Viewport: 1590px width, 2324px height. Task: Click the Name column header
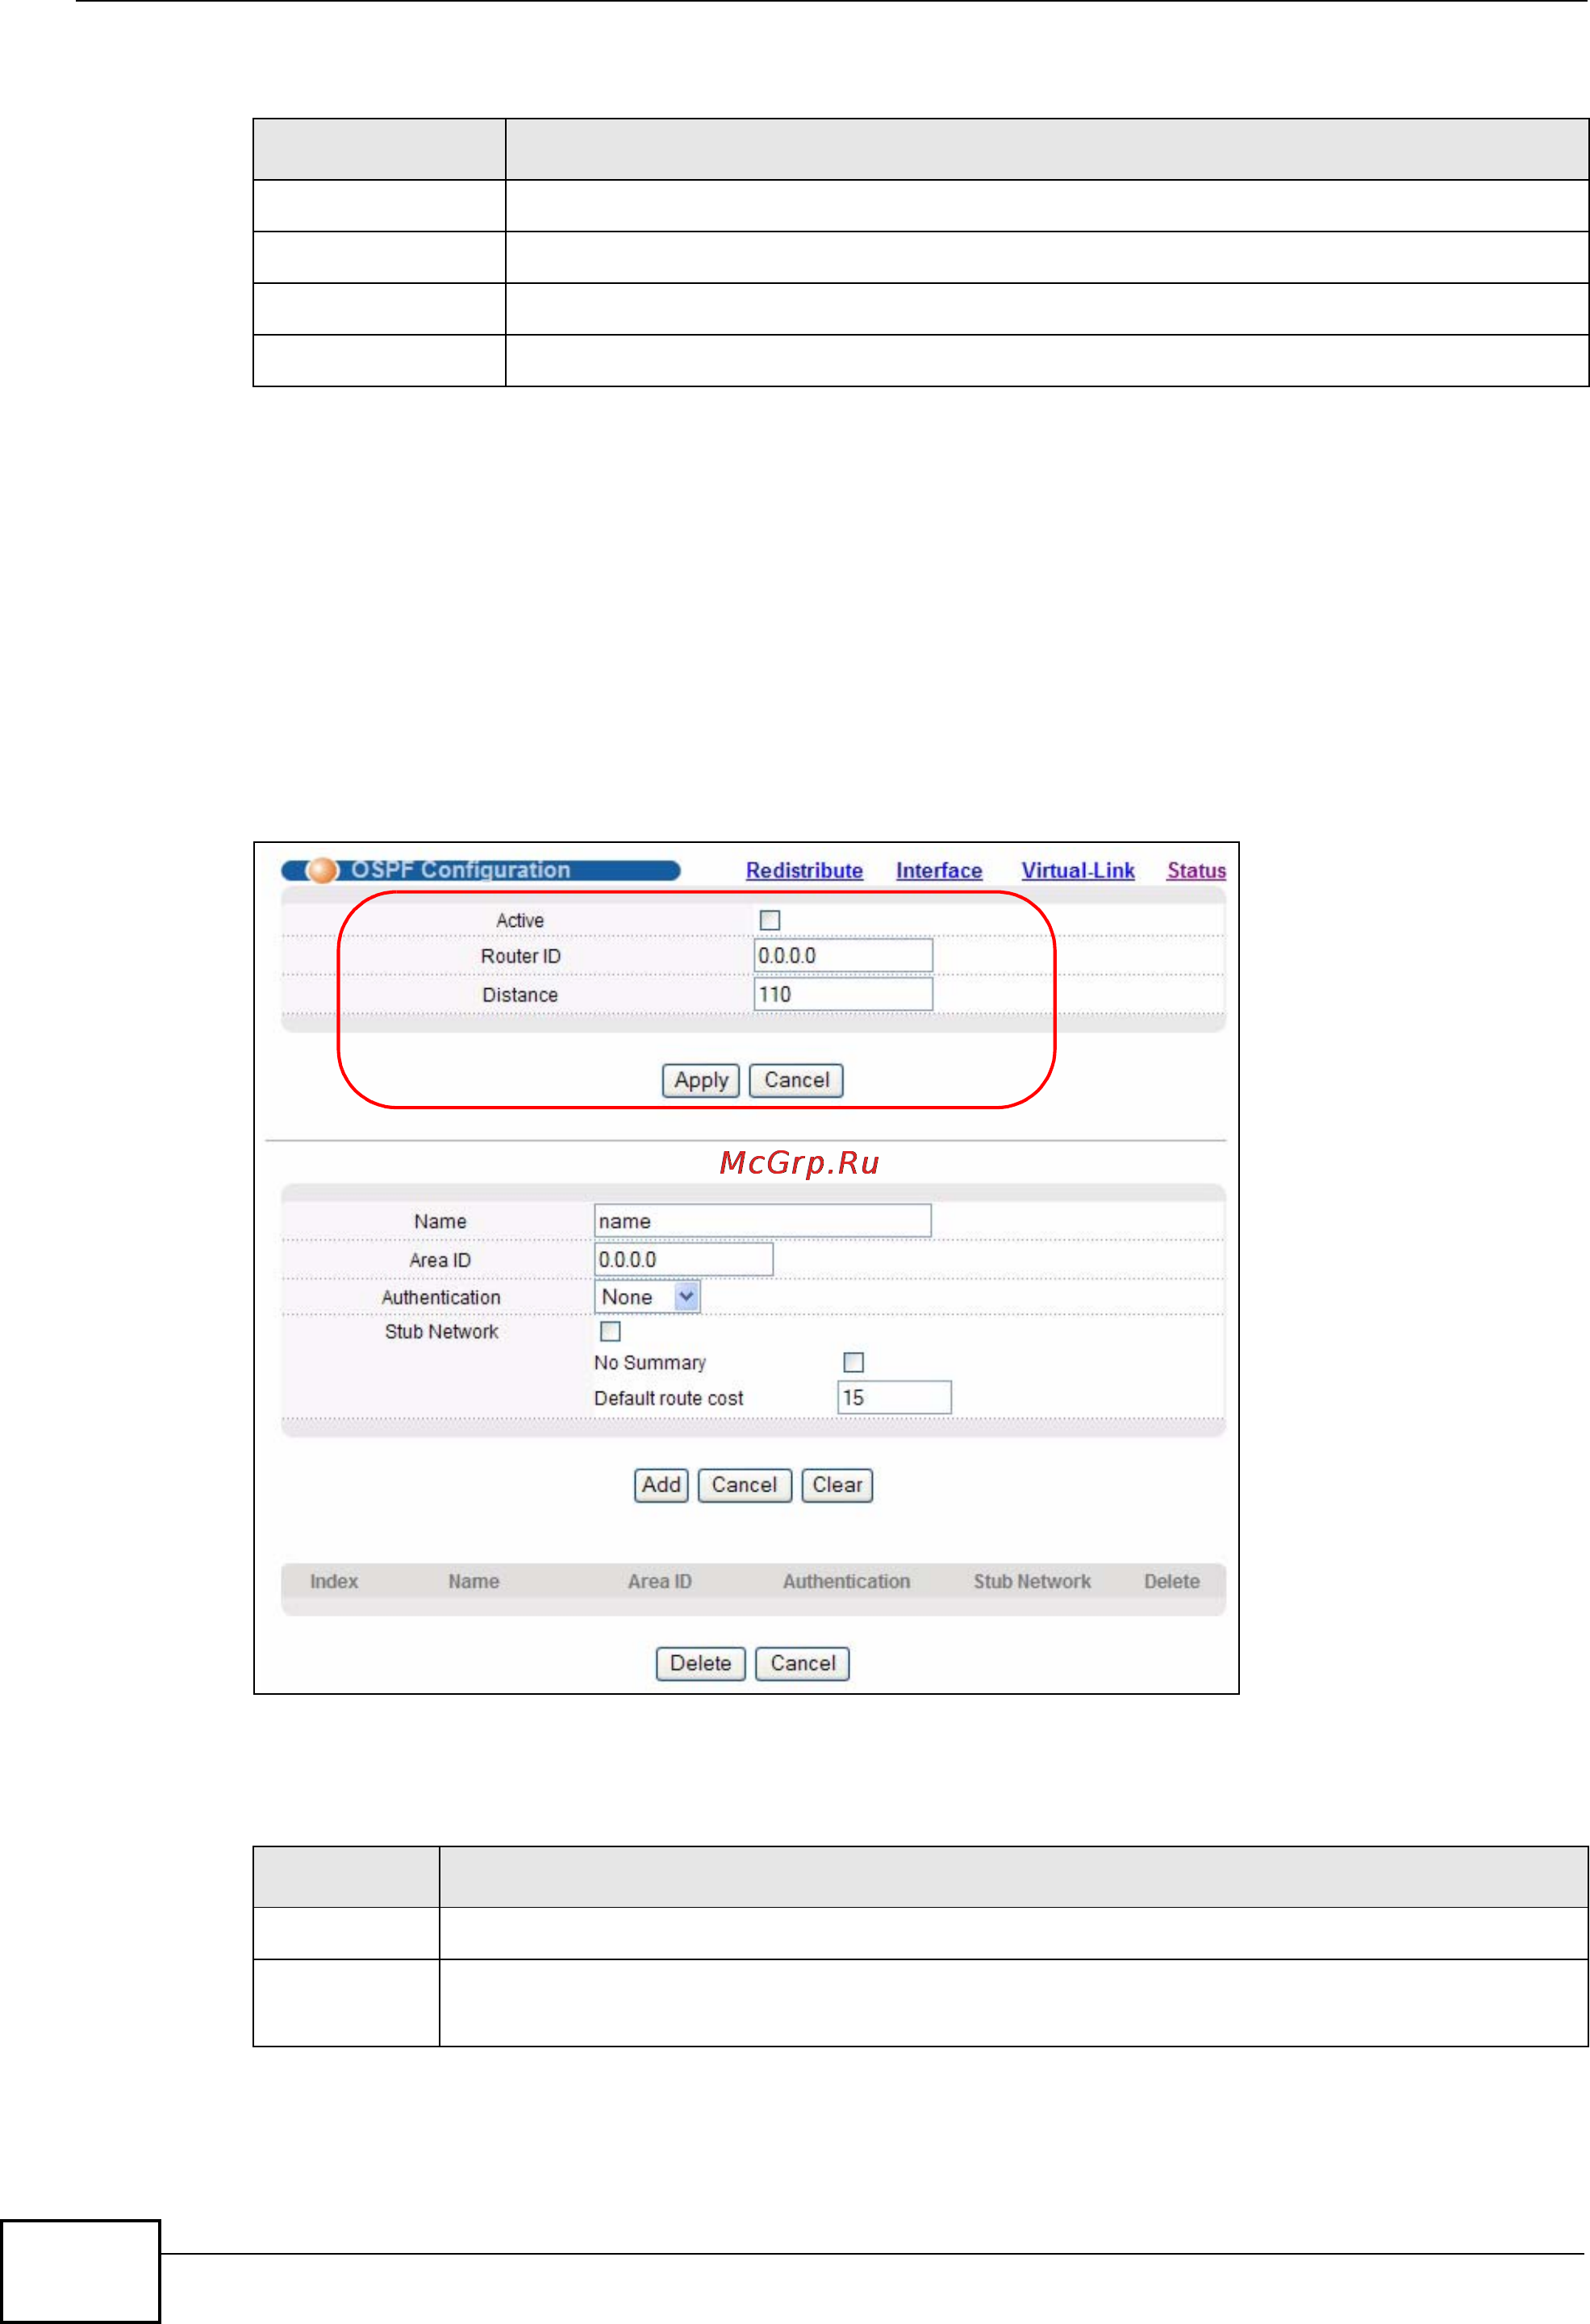tap(474, 1581)
